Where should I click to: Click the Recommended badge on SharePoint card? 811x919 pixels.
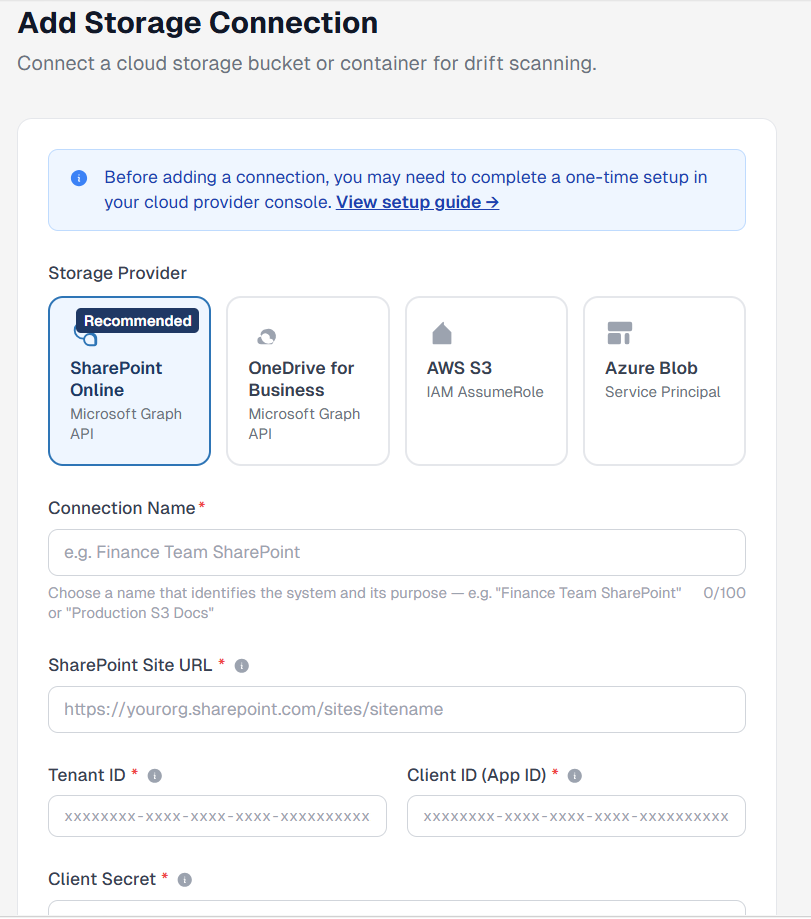(x=138, y=321)
